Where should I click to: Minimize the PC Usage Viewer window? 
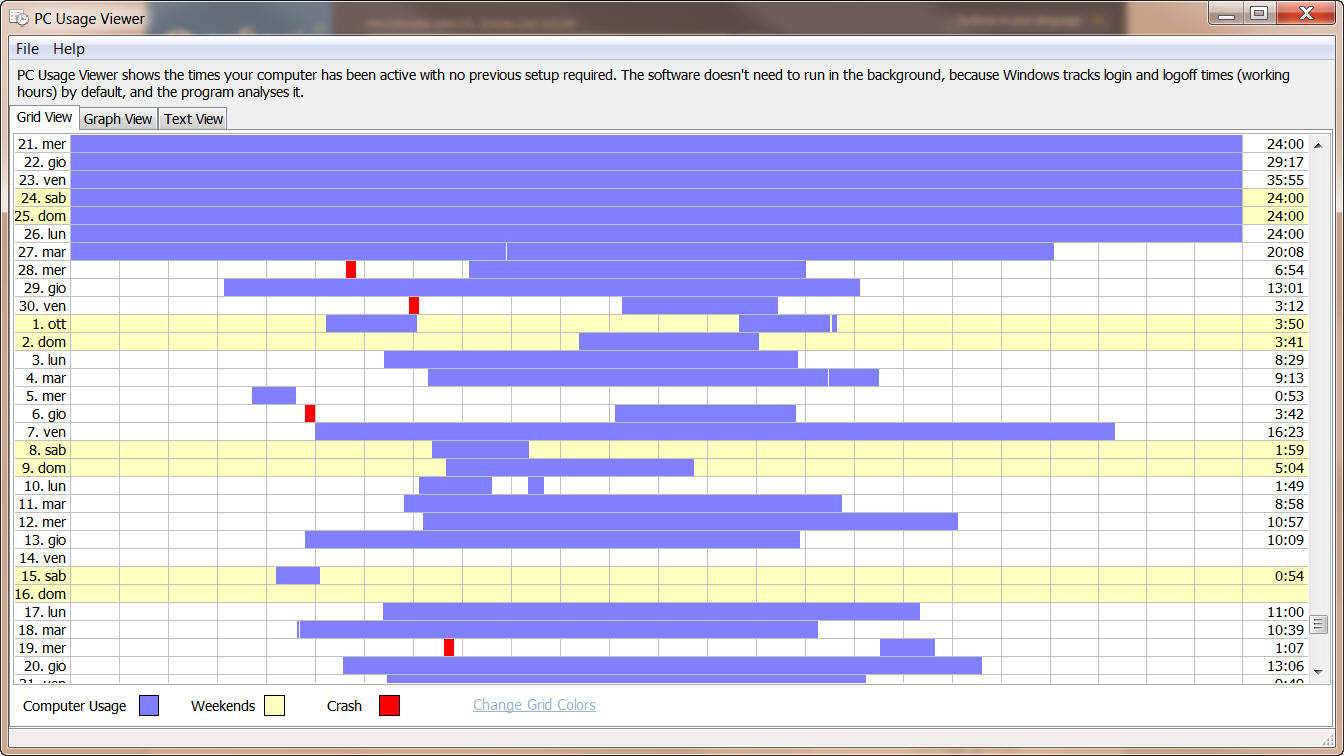point(1227,12)
